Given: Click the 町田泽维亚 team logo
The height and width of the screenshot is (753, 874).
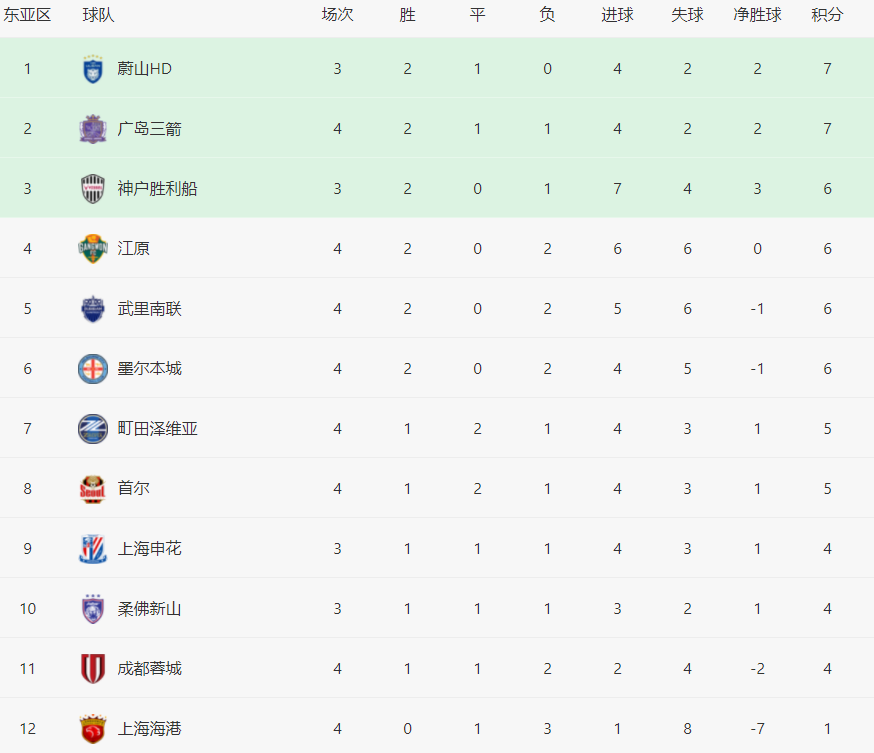Looking at the screenshot, I should click(93, 429).
